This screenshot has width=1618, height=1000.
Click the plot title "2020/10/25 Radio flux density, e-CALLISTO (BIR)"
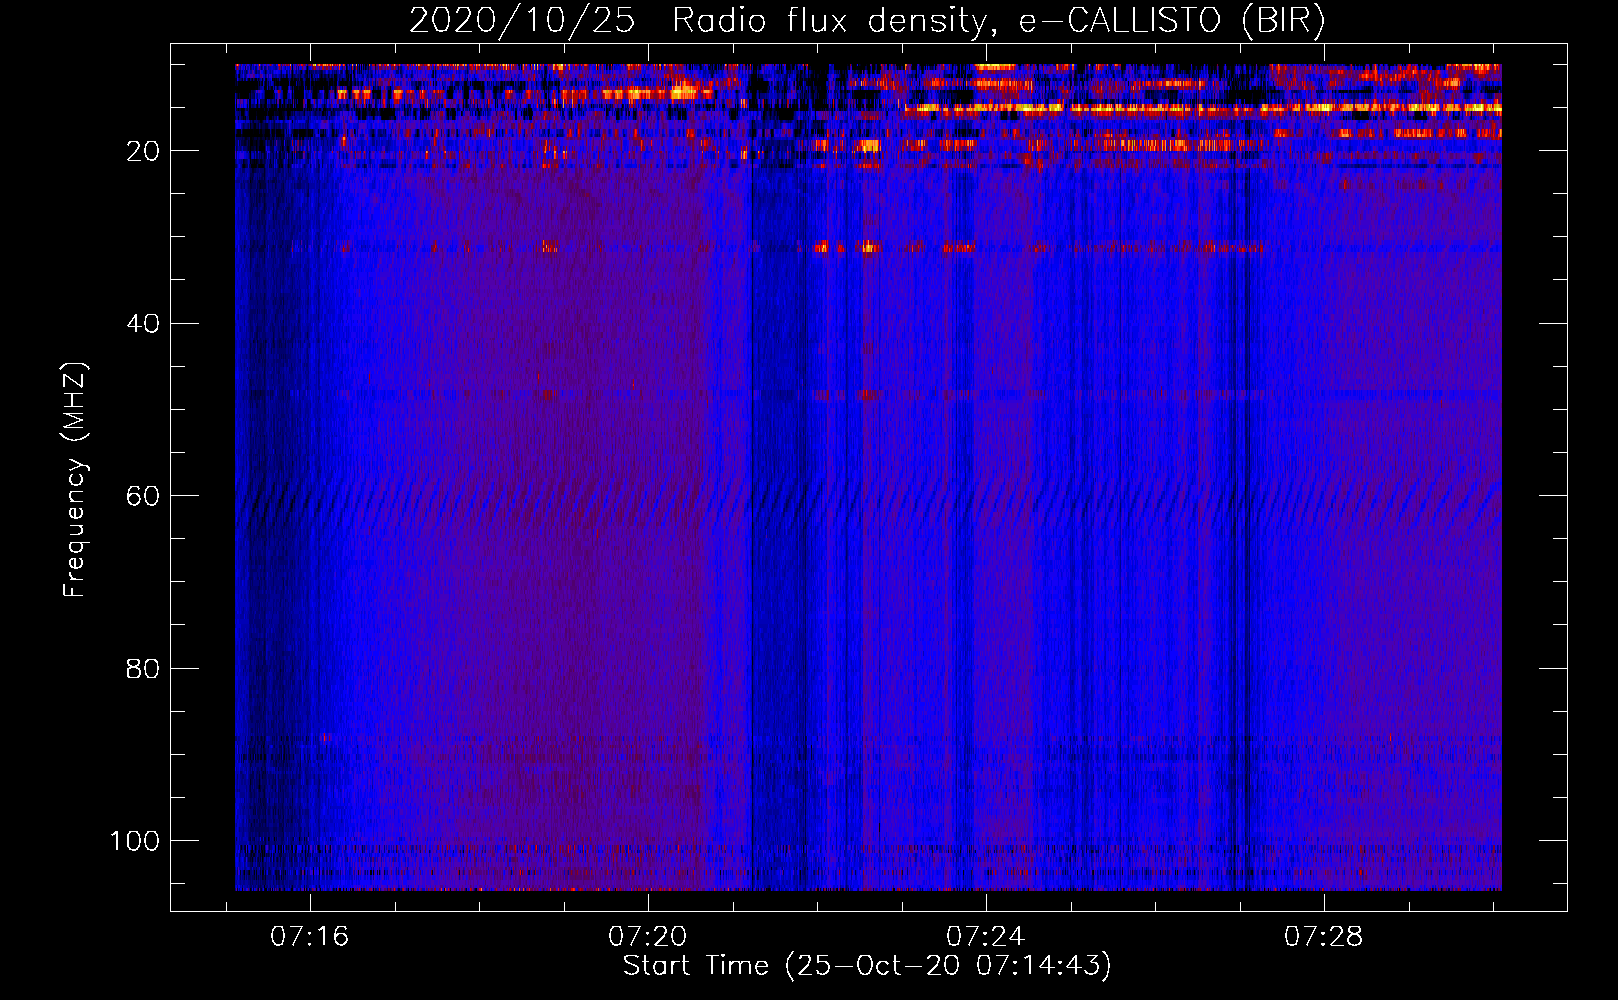click(867, 21)
